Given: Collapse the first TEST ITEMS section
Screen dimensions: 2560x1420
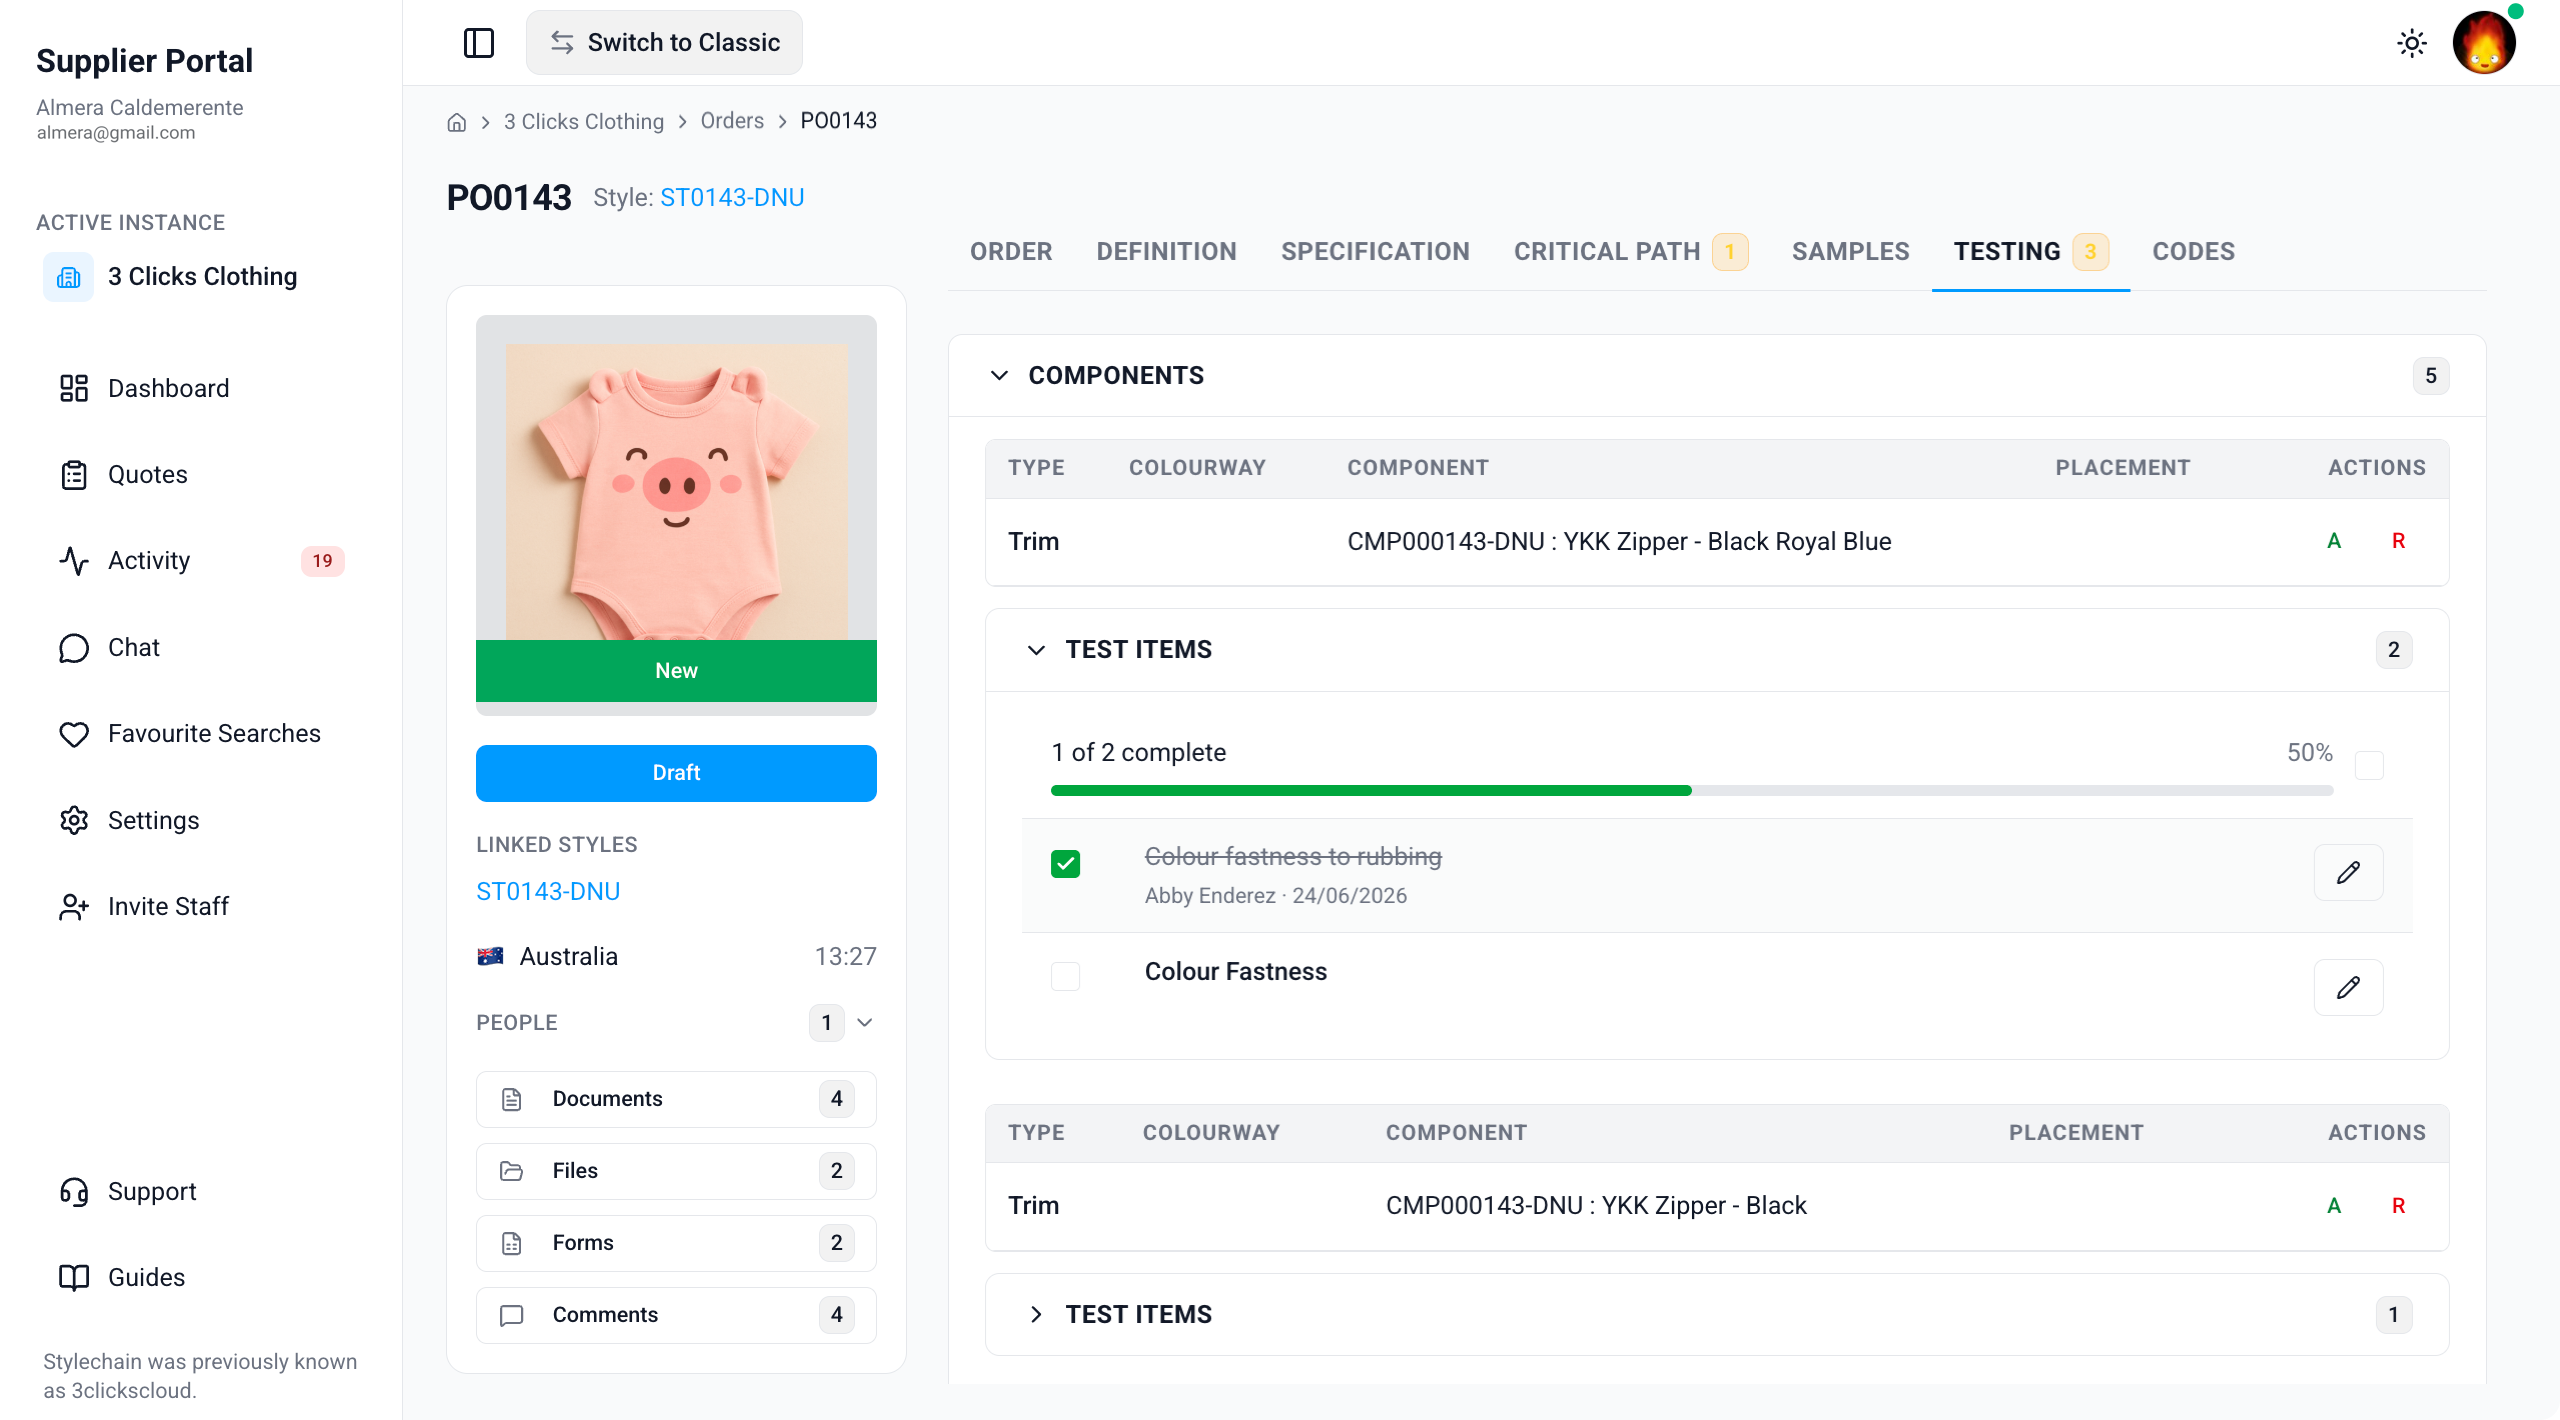Looking at the screenshot, I should [1036, 650].
